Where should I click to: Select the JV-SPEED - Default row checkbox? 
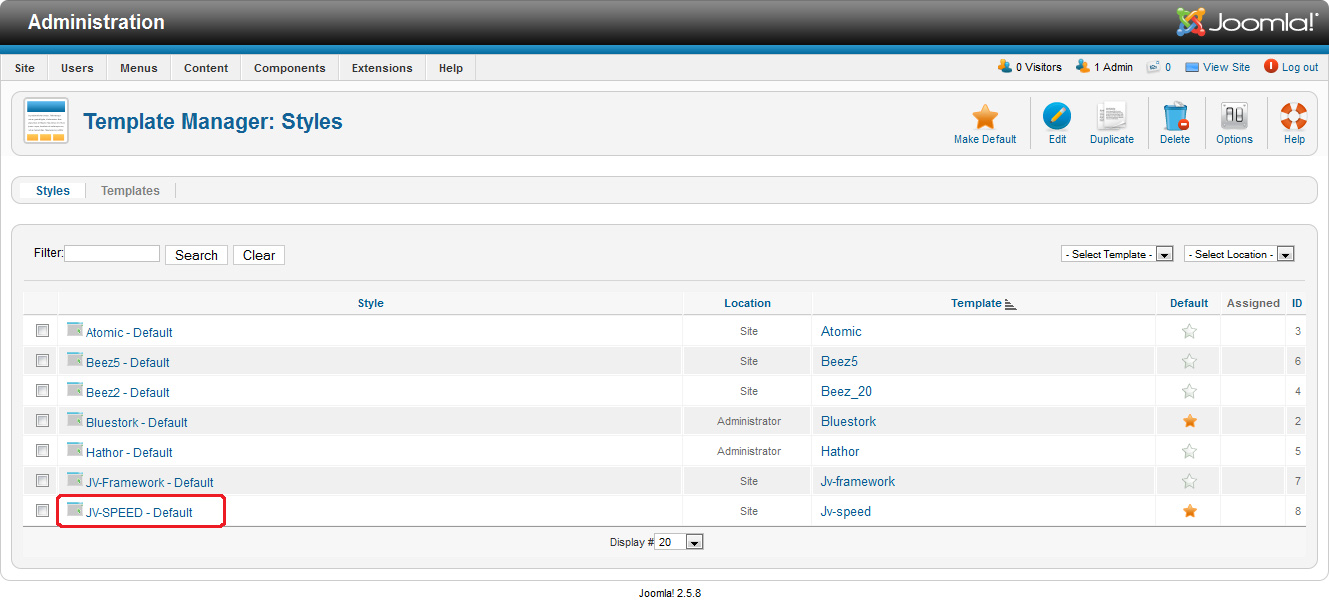[42, 511]
